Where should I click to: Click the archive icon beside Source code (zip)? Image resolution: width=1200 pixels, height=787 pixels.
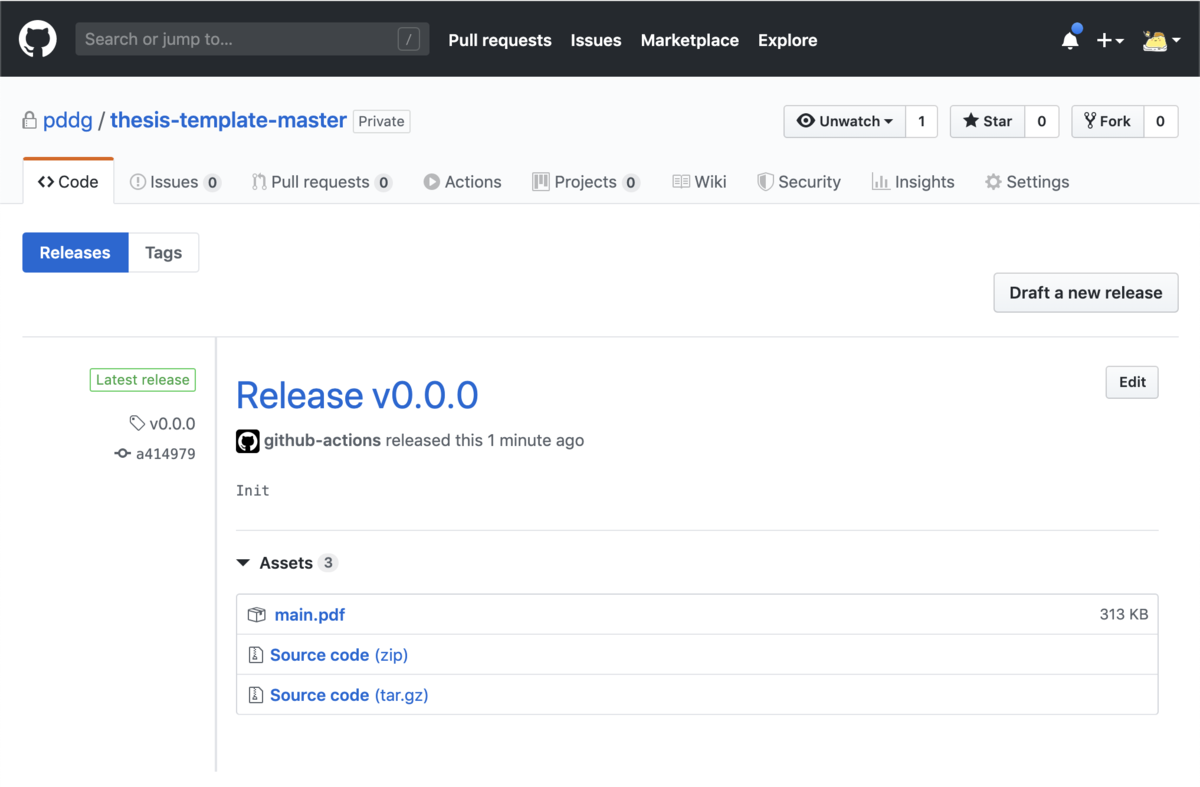coord(256,655)
